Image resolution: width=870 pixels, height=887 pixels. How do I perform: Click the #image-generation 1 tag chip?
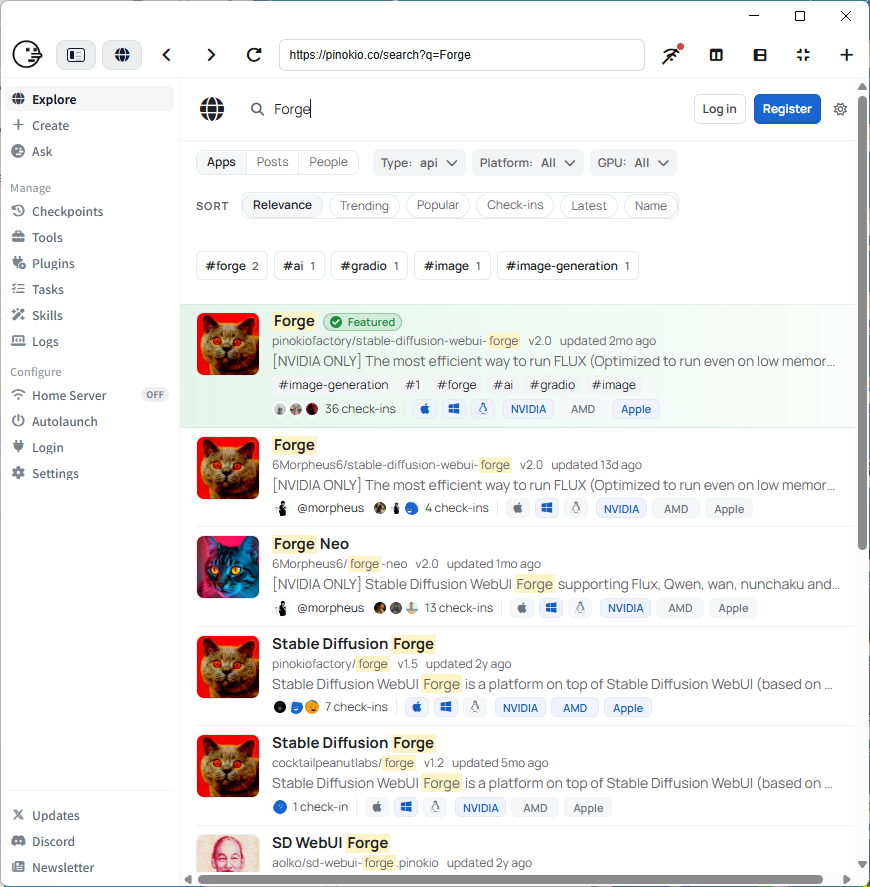tap(568, 266)
